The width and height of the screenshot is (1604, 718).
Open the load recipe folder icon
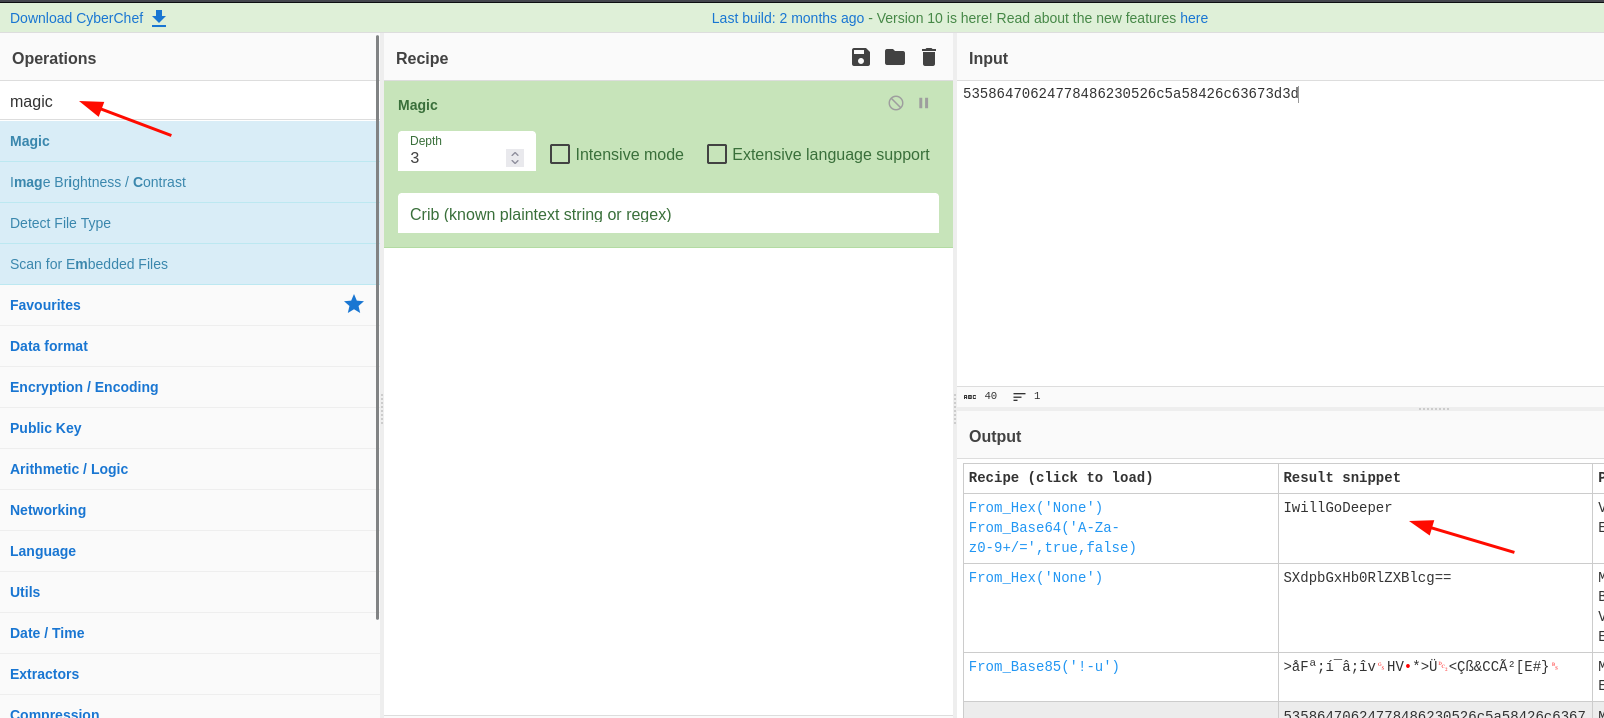coord(895,57)
